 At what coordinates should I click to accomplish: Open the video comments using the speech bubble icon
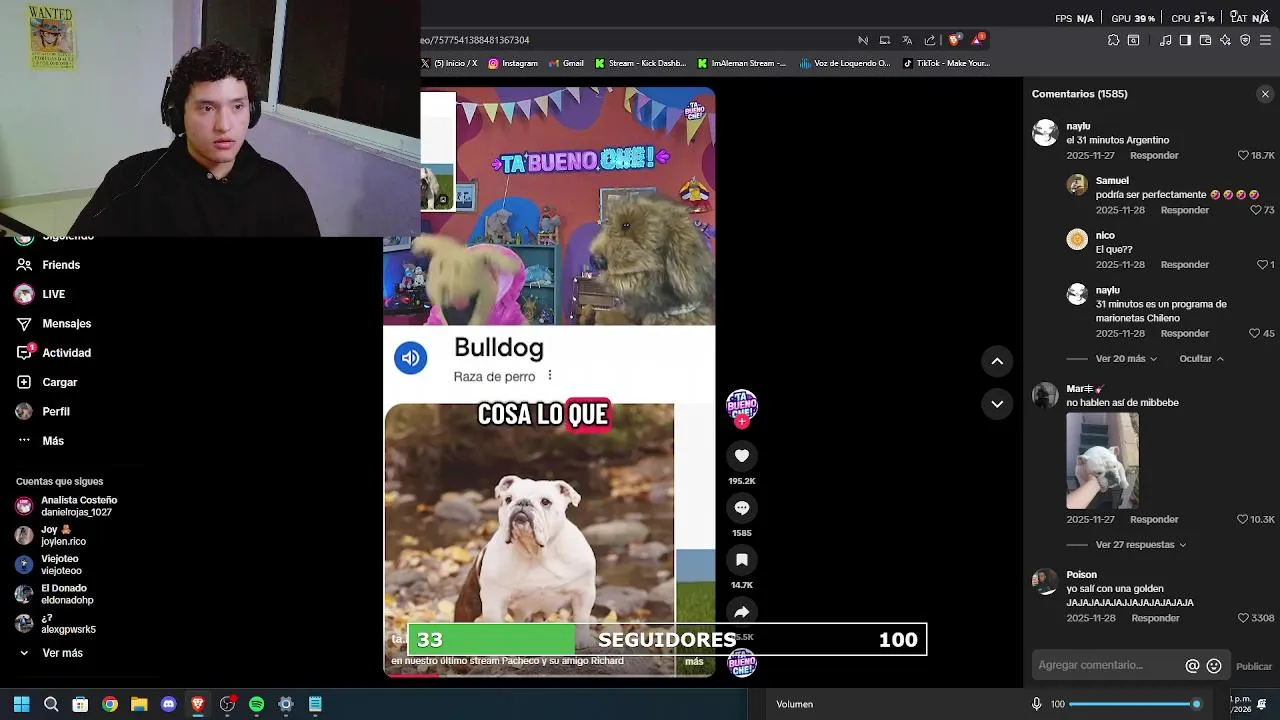[741, 508]
